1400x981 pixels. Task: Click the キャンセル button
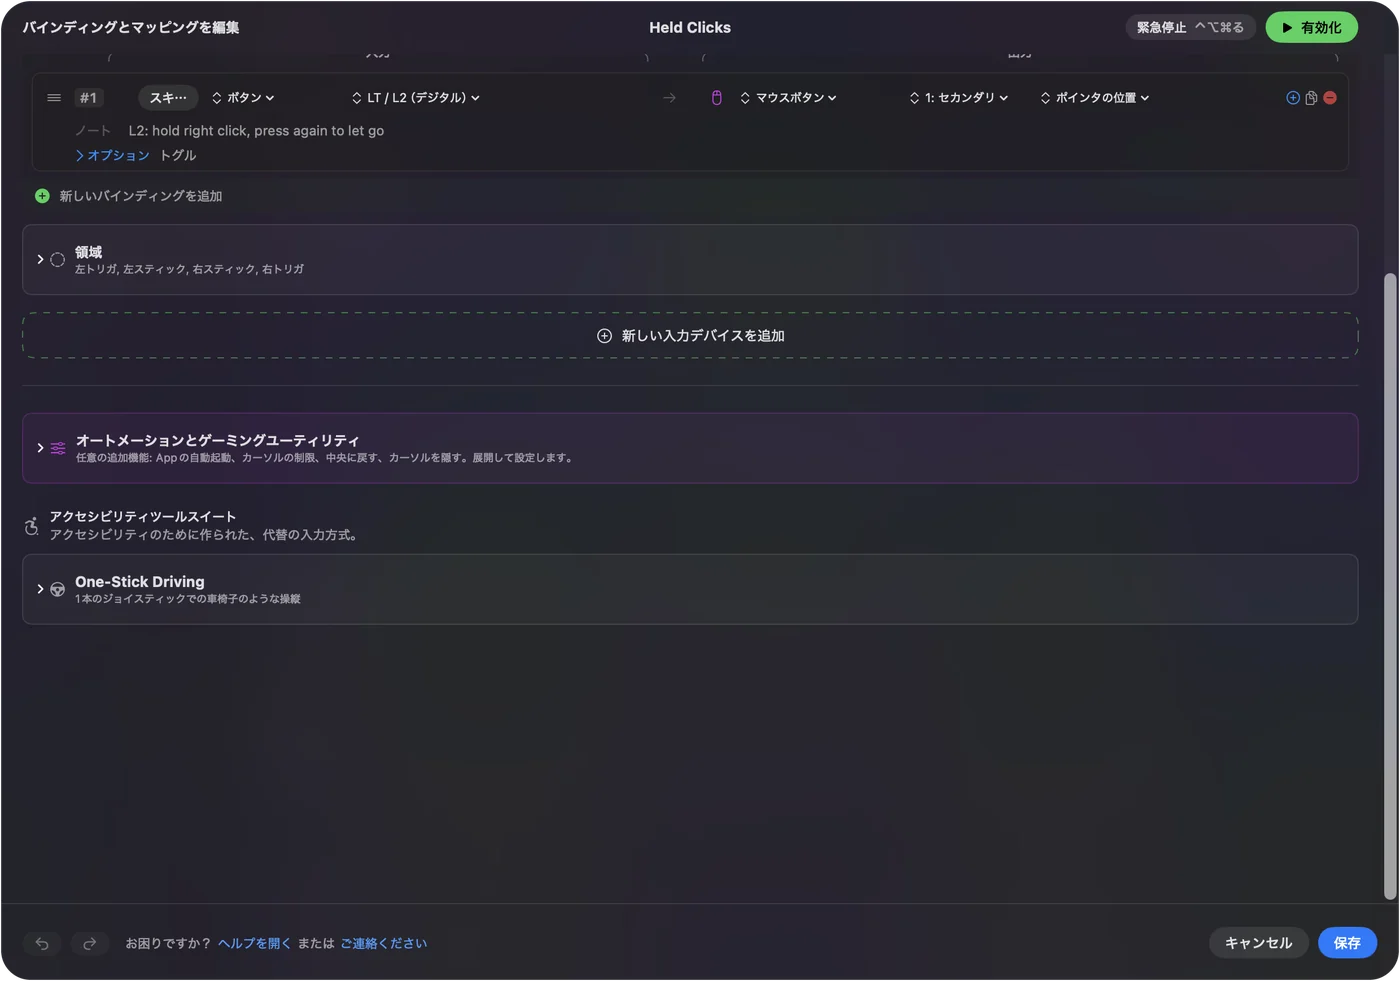1258,943
